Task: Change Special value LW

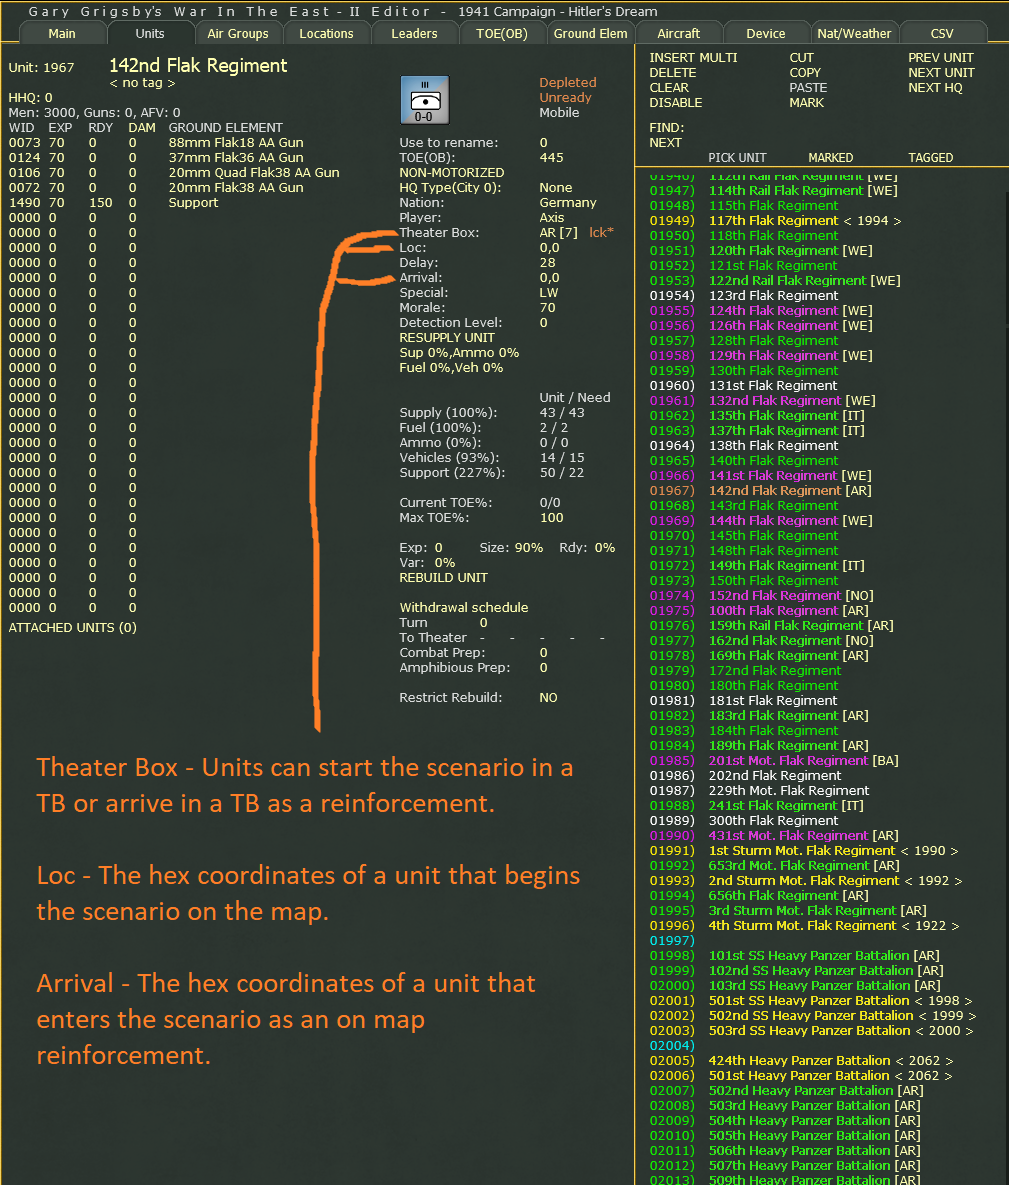Action: coord(549,292)
